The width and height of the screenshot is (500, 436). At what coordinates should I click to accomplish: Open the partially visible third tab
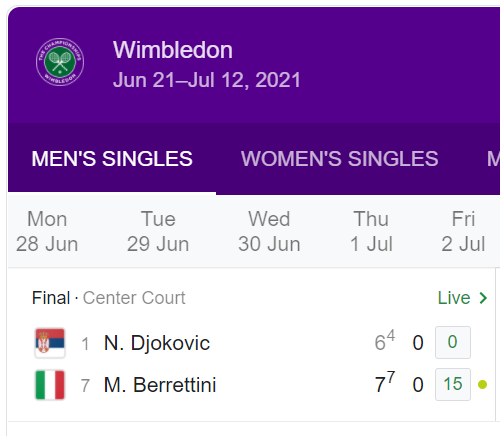(493, 159)
